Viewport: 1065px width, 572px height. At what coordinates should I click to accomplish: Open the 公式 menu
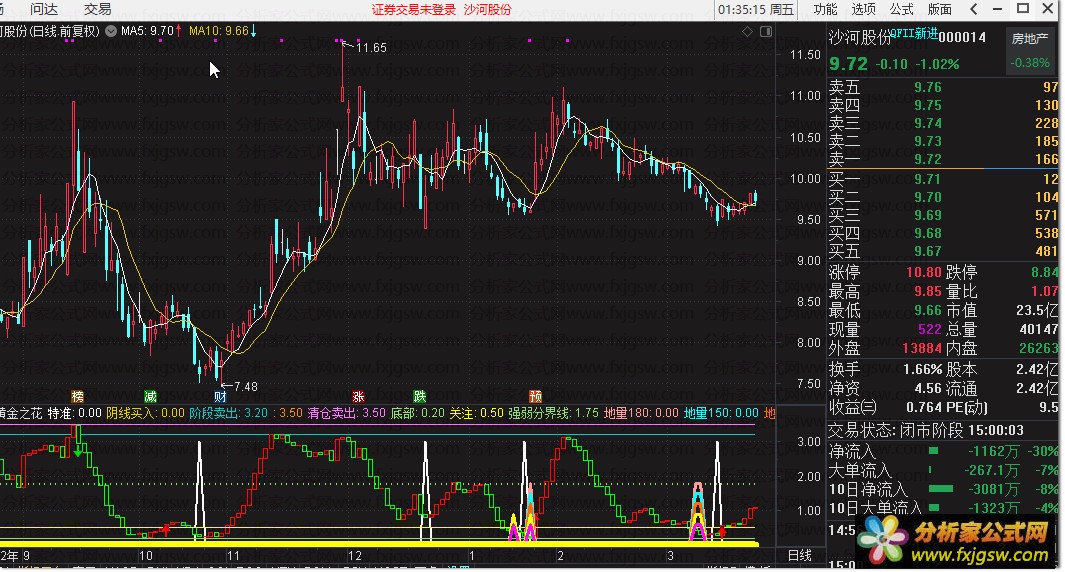coord(901,9)
